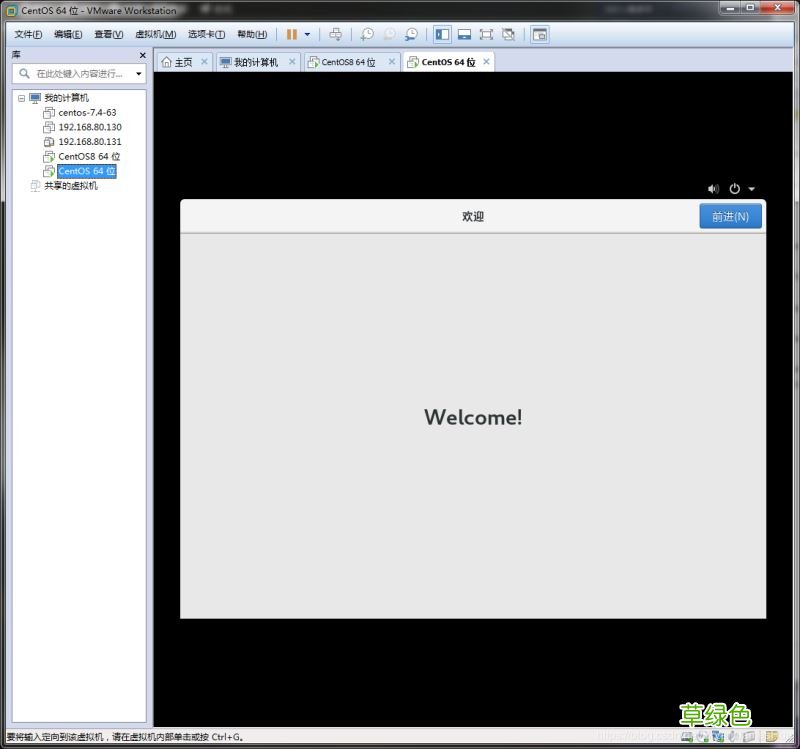The height and width of the screenshot is (749, 800).
Task: Toggle the thumbnail bar view icon
Action: pyautogui.click(x=464, y=34)
